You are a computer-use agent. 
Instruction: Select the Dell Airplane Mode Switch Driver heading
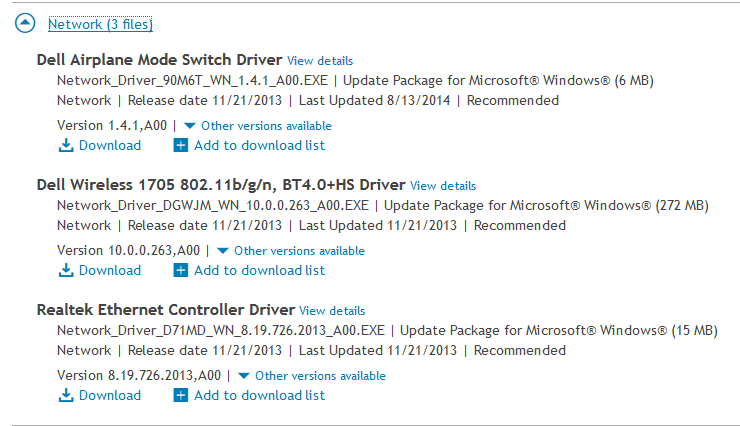pos(160,60)
